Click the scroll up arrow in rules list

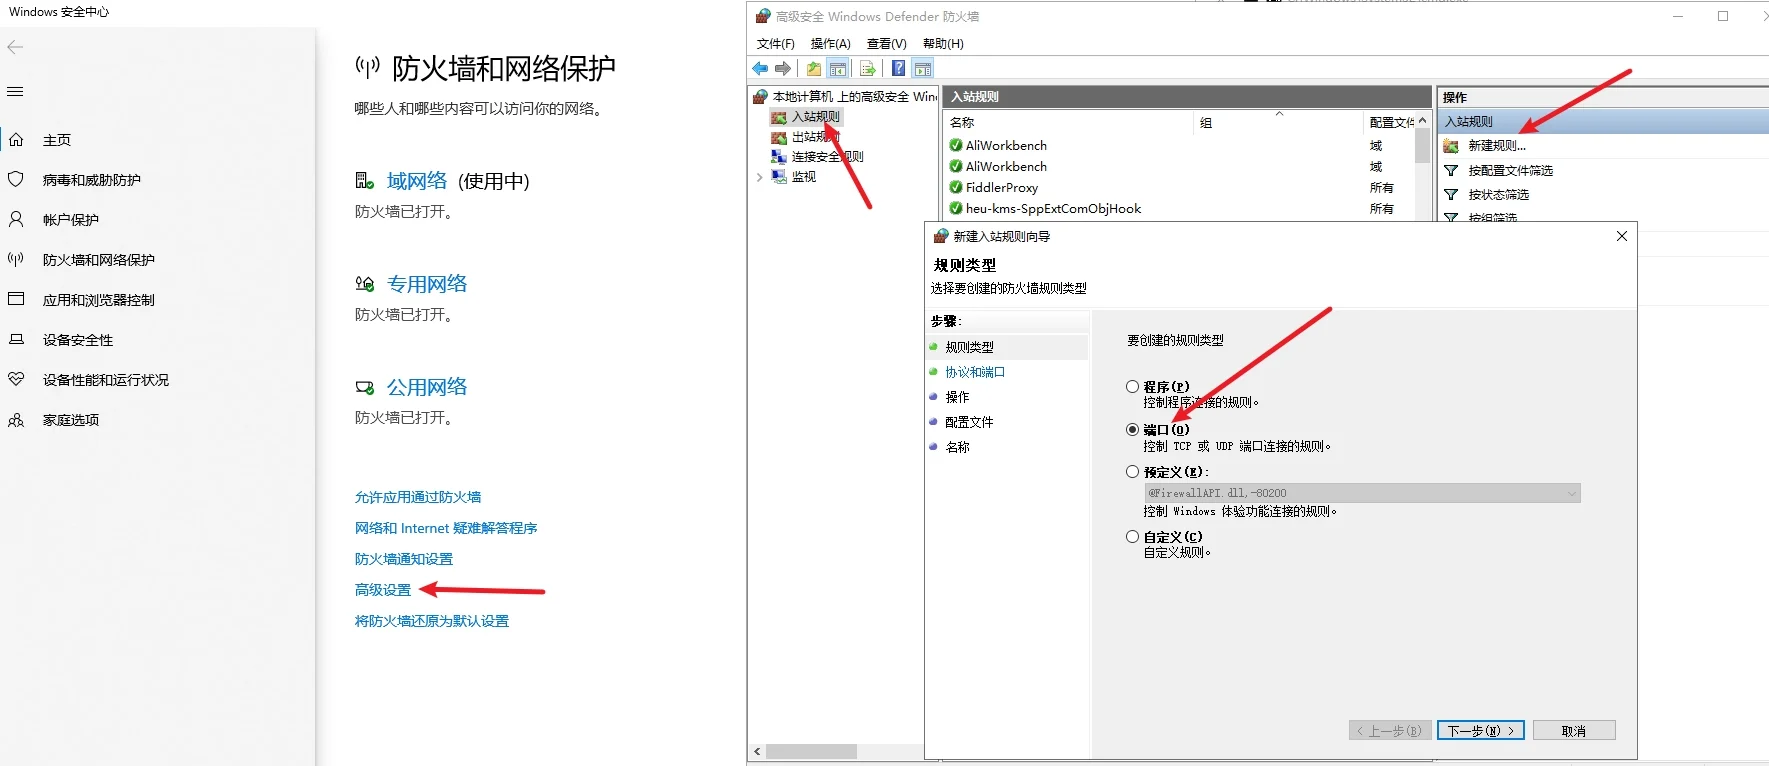point(1423,120)
